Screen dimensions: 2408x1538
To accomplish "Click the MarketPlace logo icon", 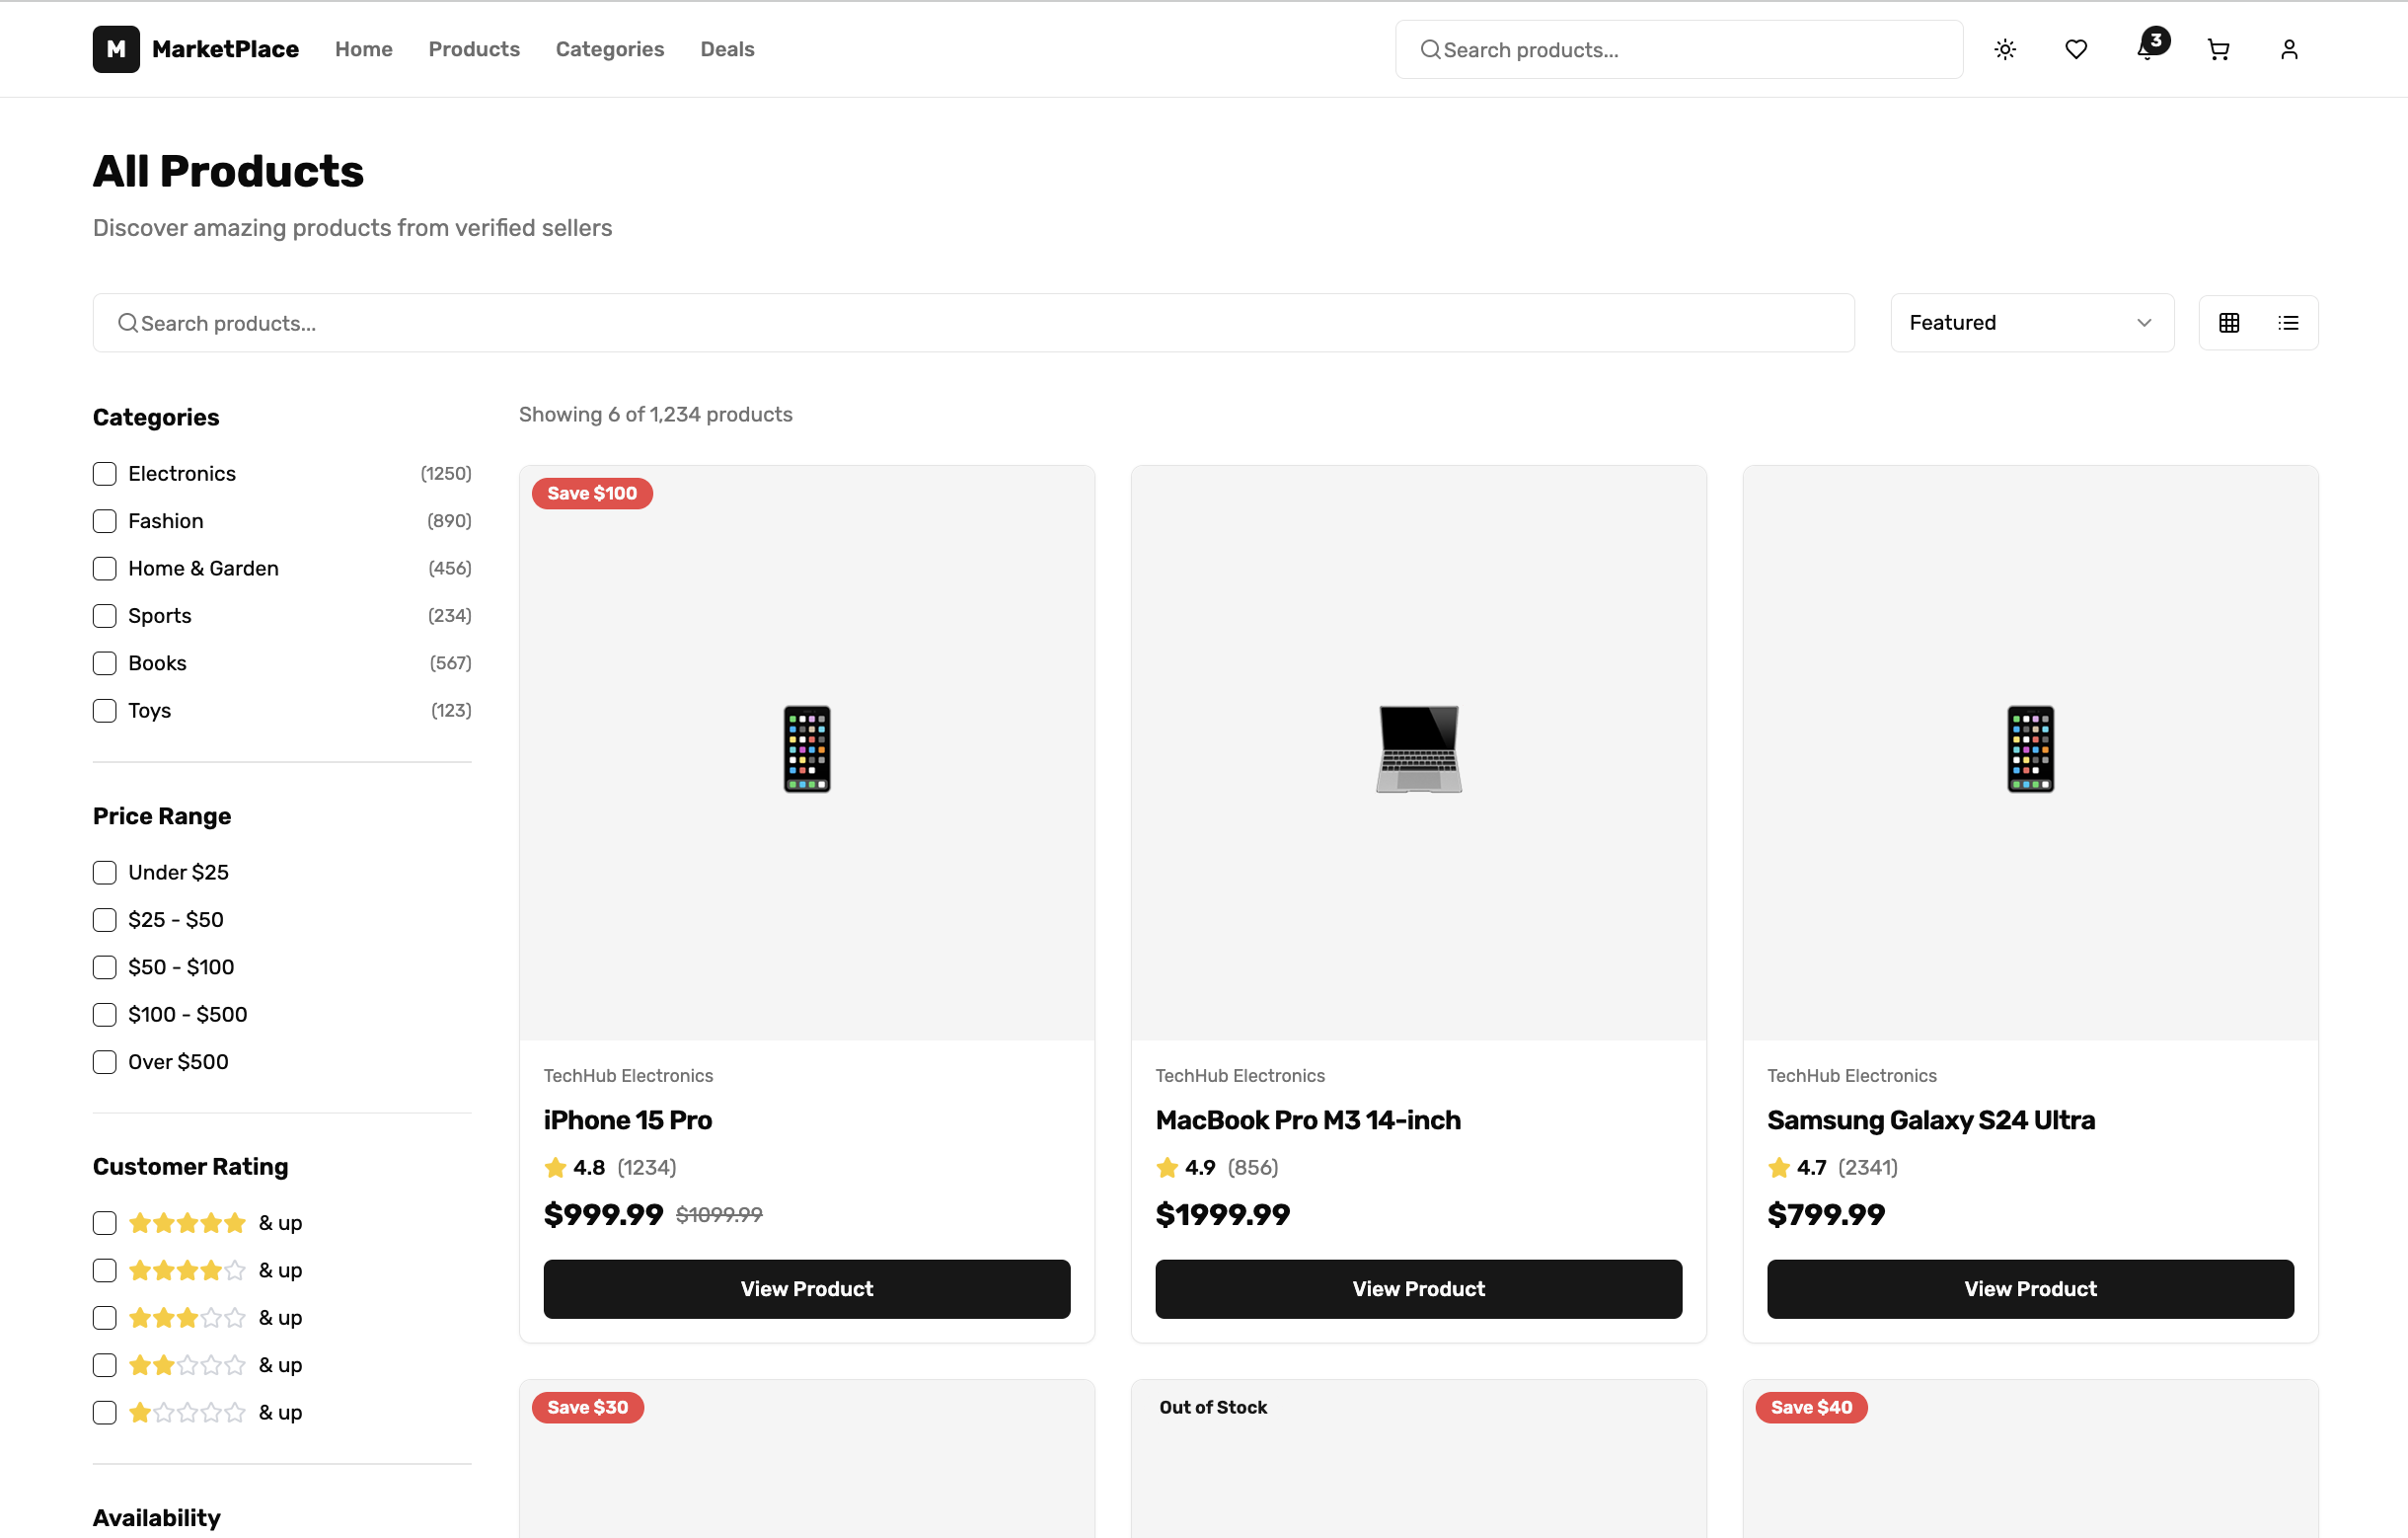I will coord(115,48).
